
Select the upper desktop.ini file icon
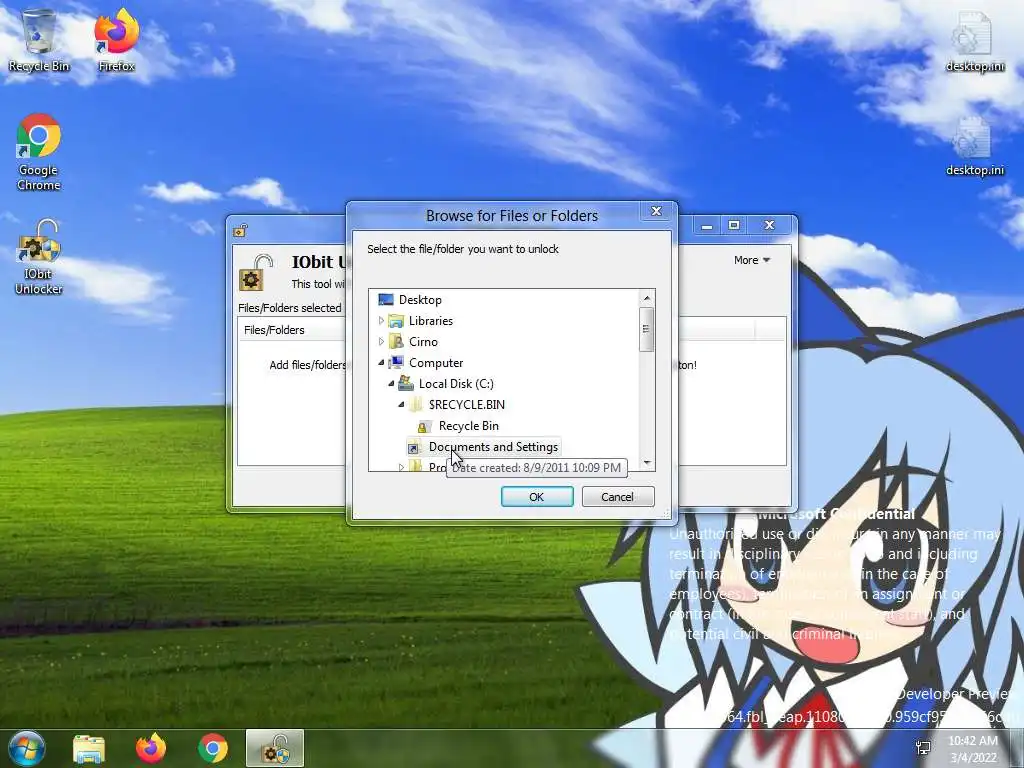[x=975, y=41]
